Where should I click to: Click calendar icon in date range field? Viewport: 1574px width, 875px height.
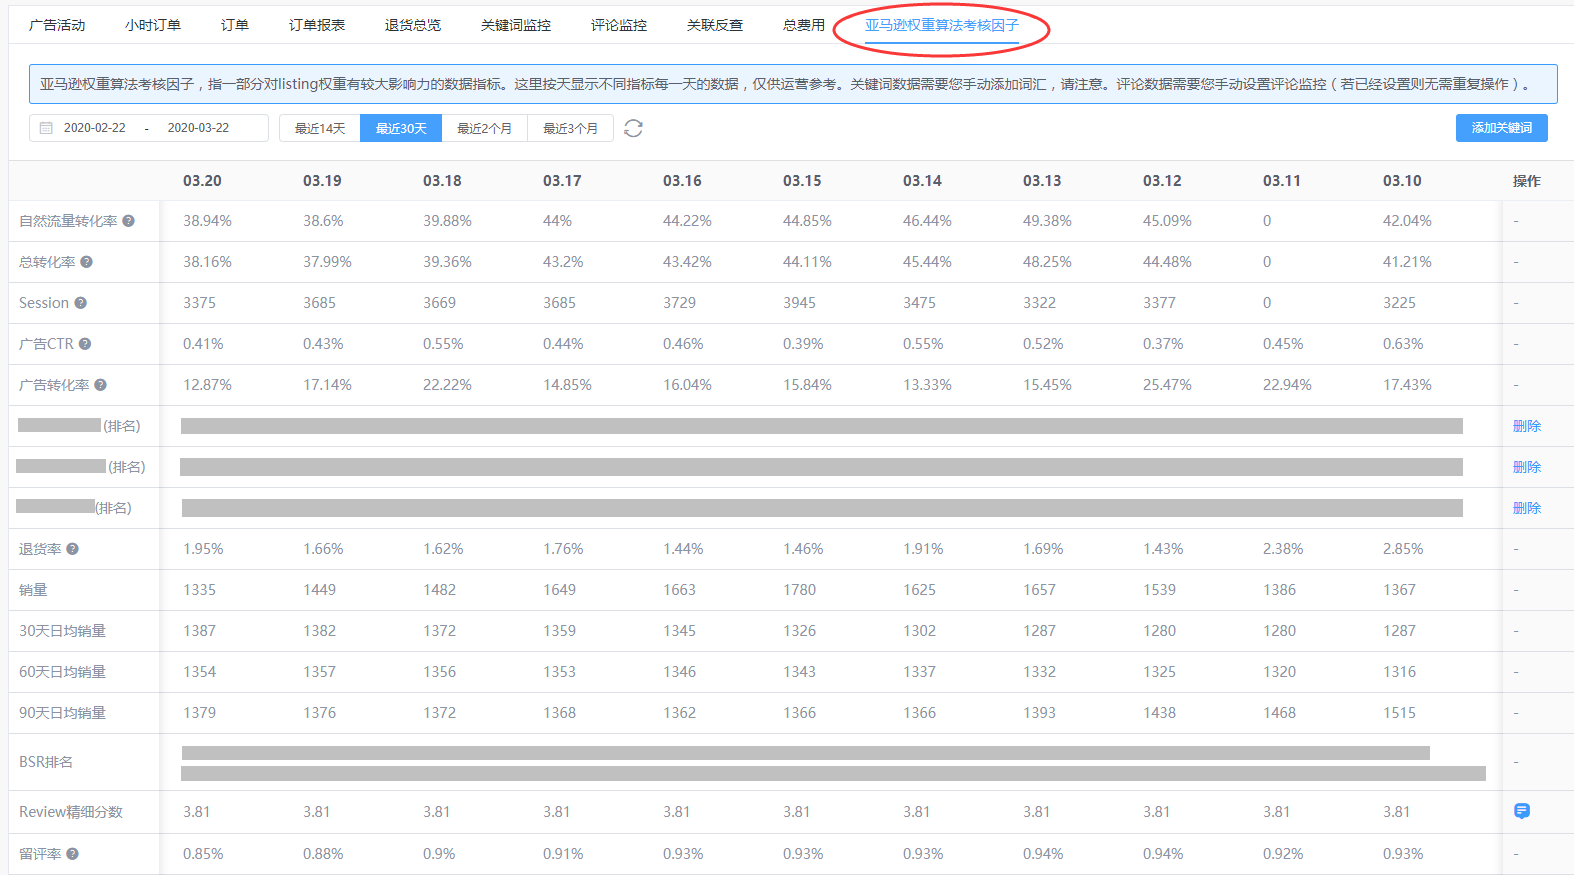tap(46, 128)
